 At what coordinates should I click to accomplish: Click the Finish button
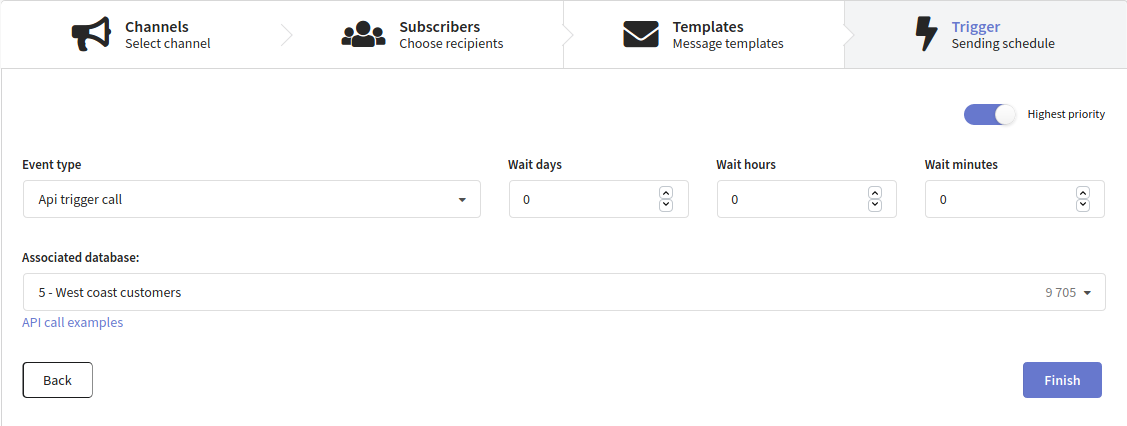click(x=1062, y=380)
